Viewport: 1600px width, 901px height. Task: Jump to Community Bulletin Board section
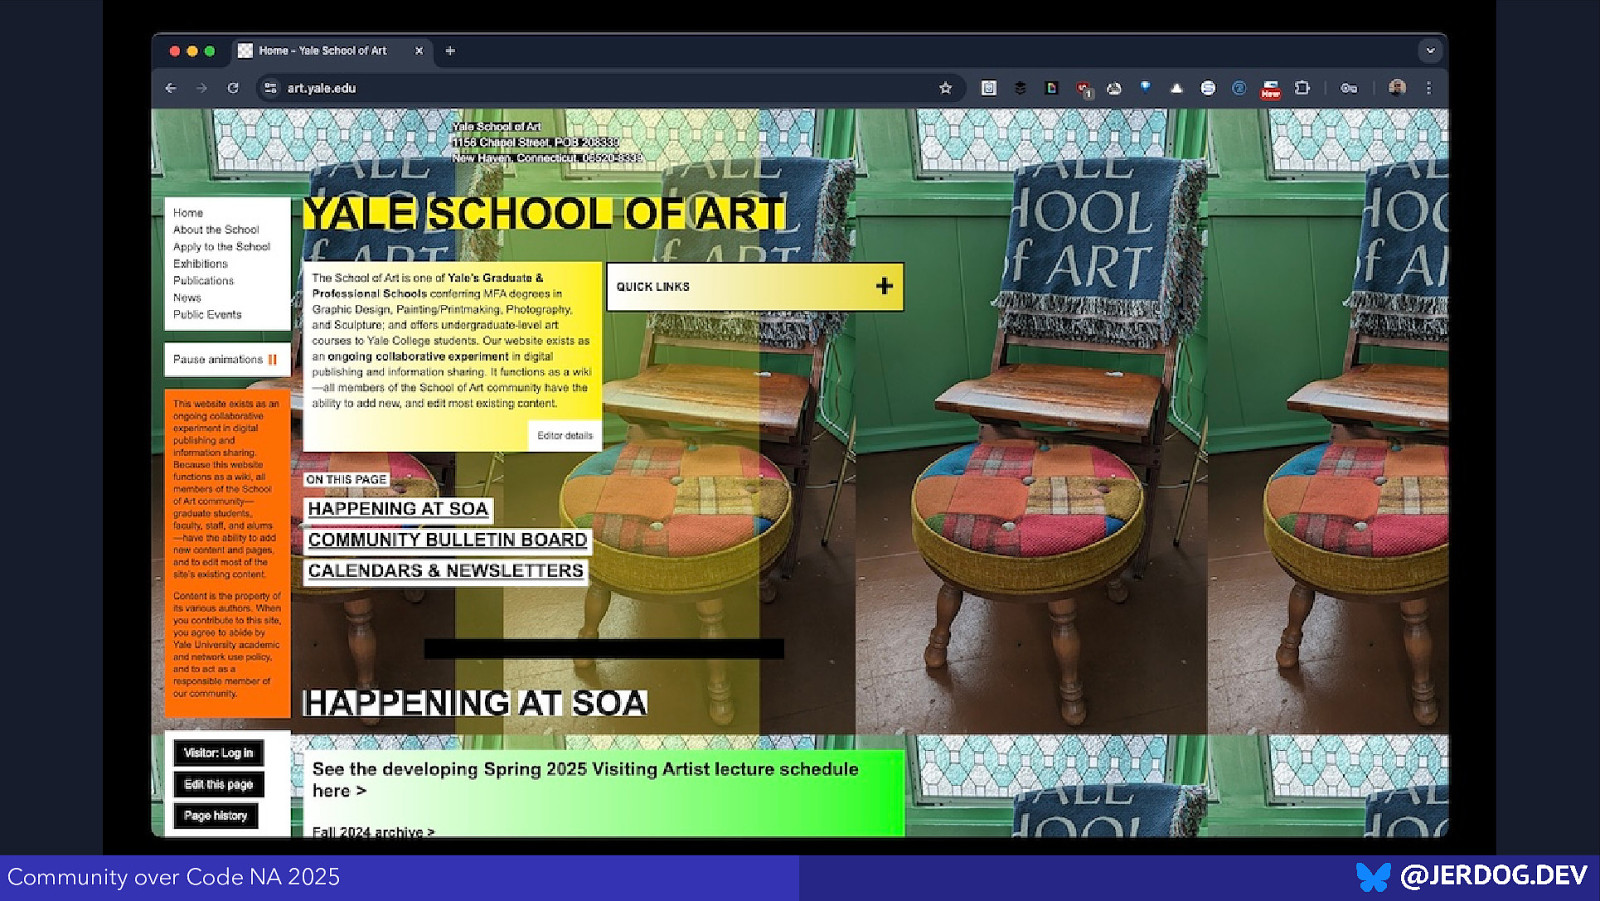pyautogui.click(x=447, y=540)
